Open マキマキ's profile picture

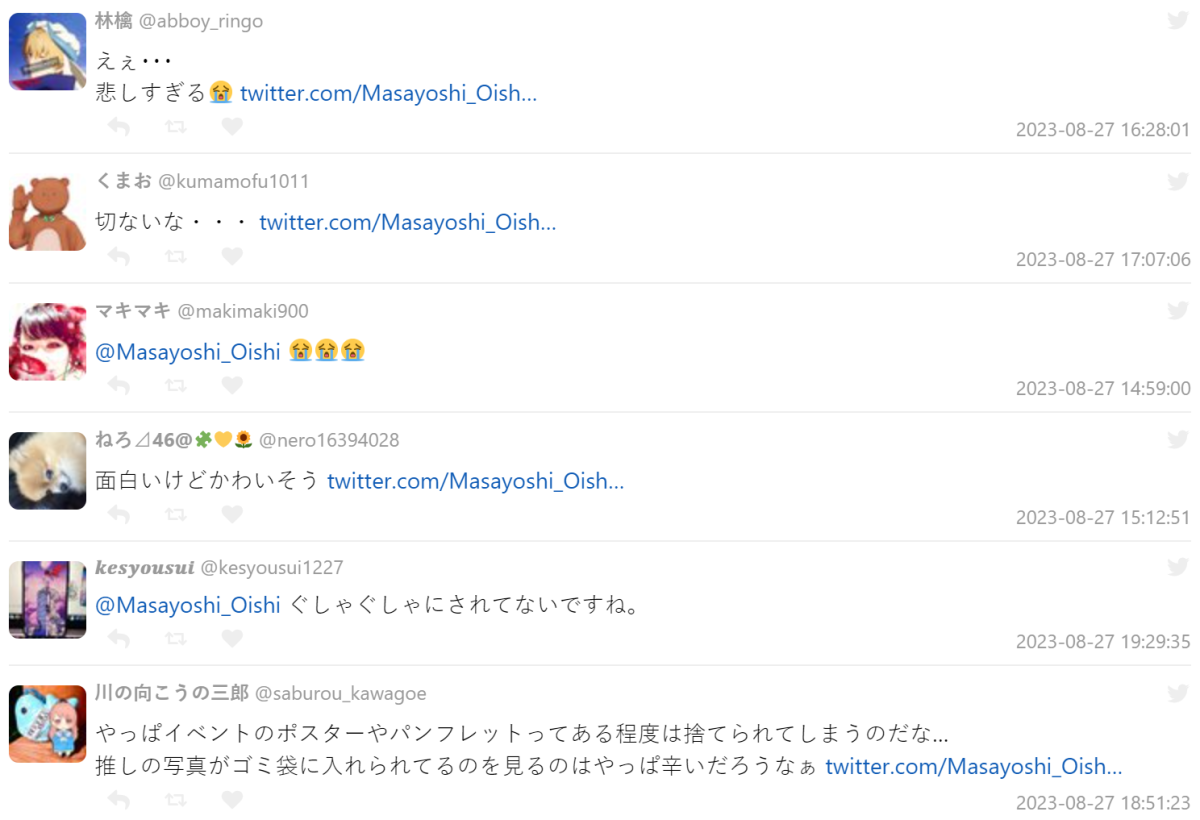pos(48,342)
